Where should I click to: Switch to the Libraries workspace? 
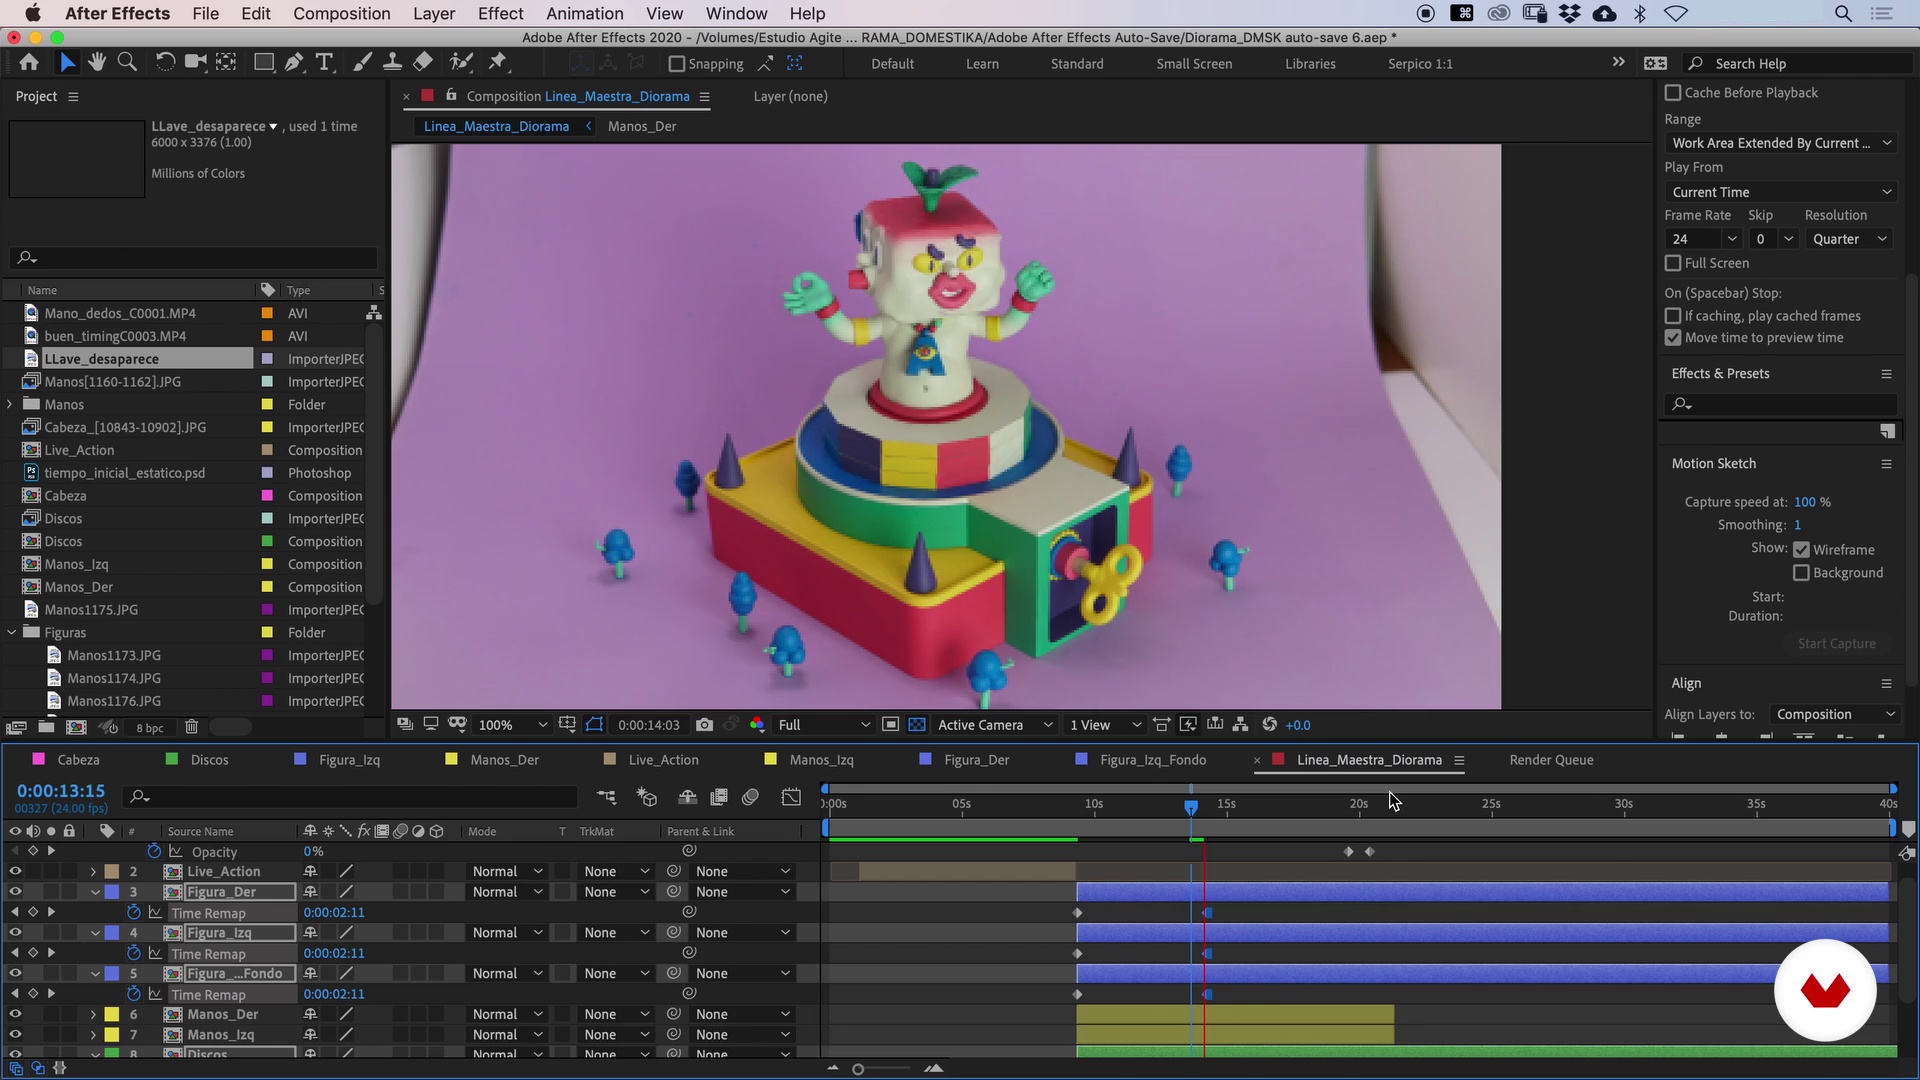(1310, 64)
